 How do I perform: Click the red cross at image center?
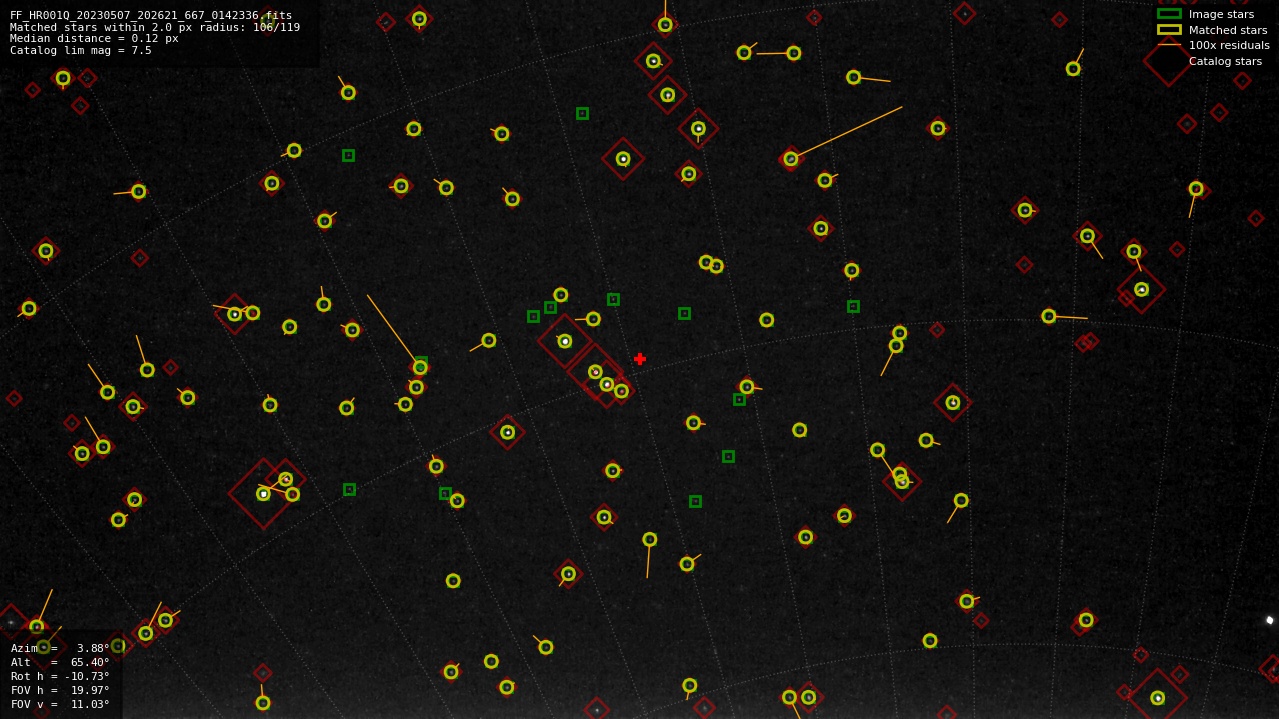pyautogui.click(x=640, y=359)
